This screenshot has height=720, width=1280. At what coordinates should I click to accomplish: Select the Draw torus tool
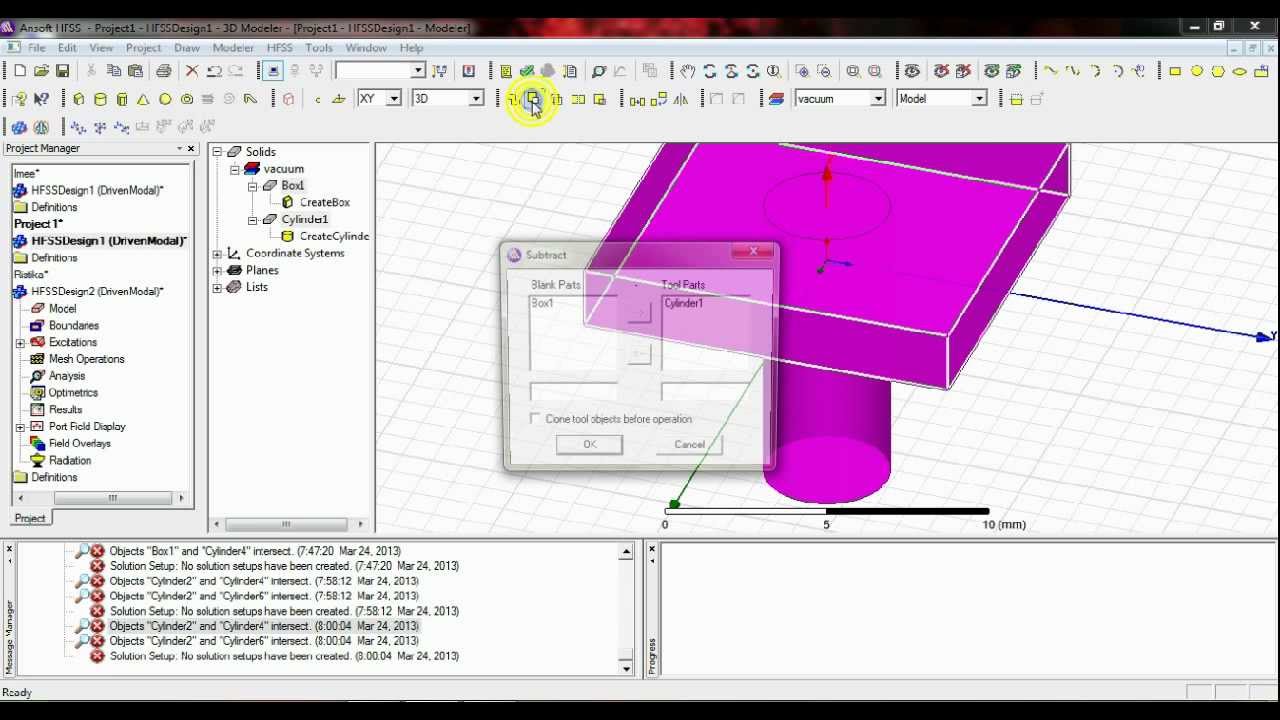(x=187, y=99)
